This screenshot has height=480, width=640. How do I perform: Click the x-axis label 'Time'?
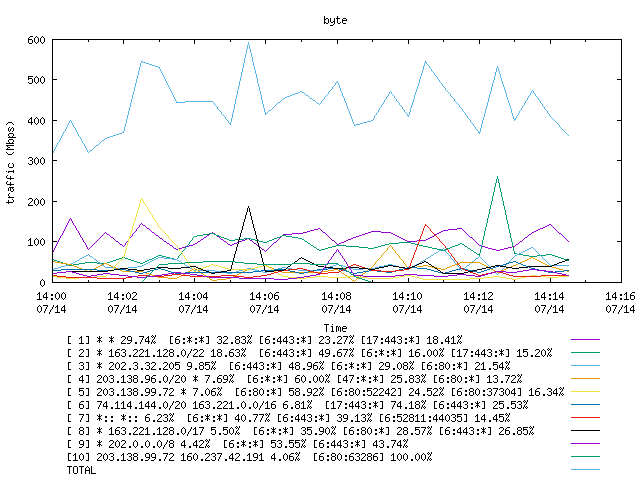[335, 328]
